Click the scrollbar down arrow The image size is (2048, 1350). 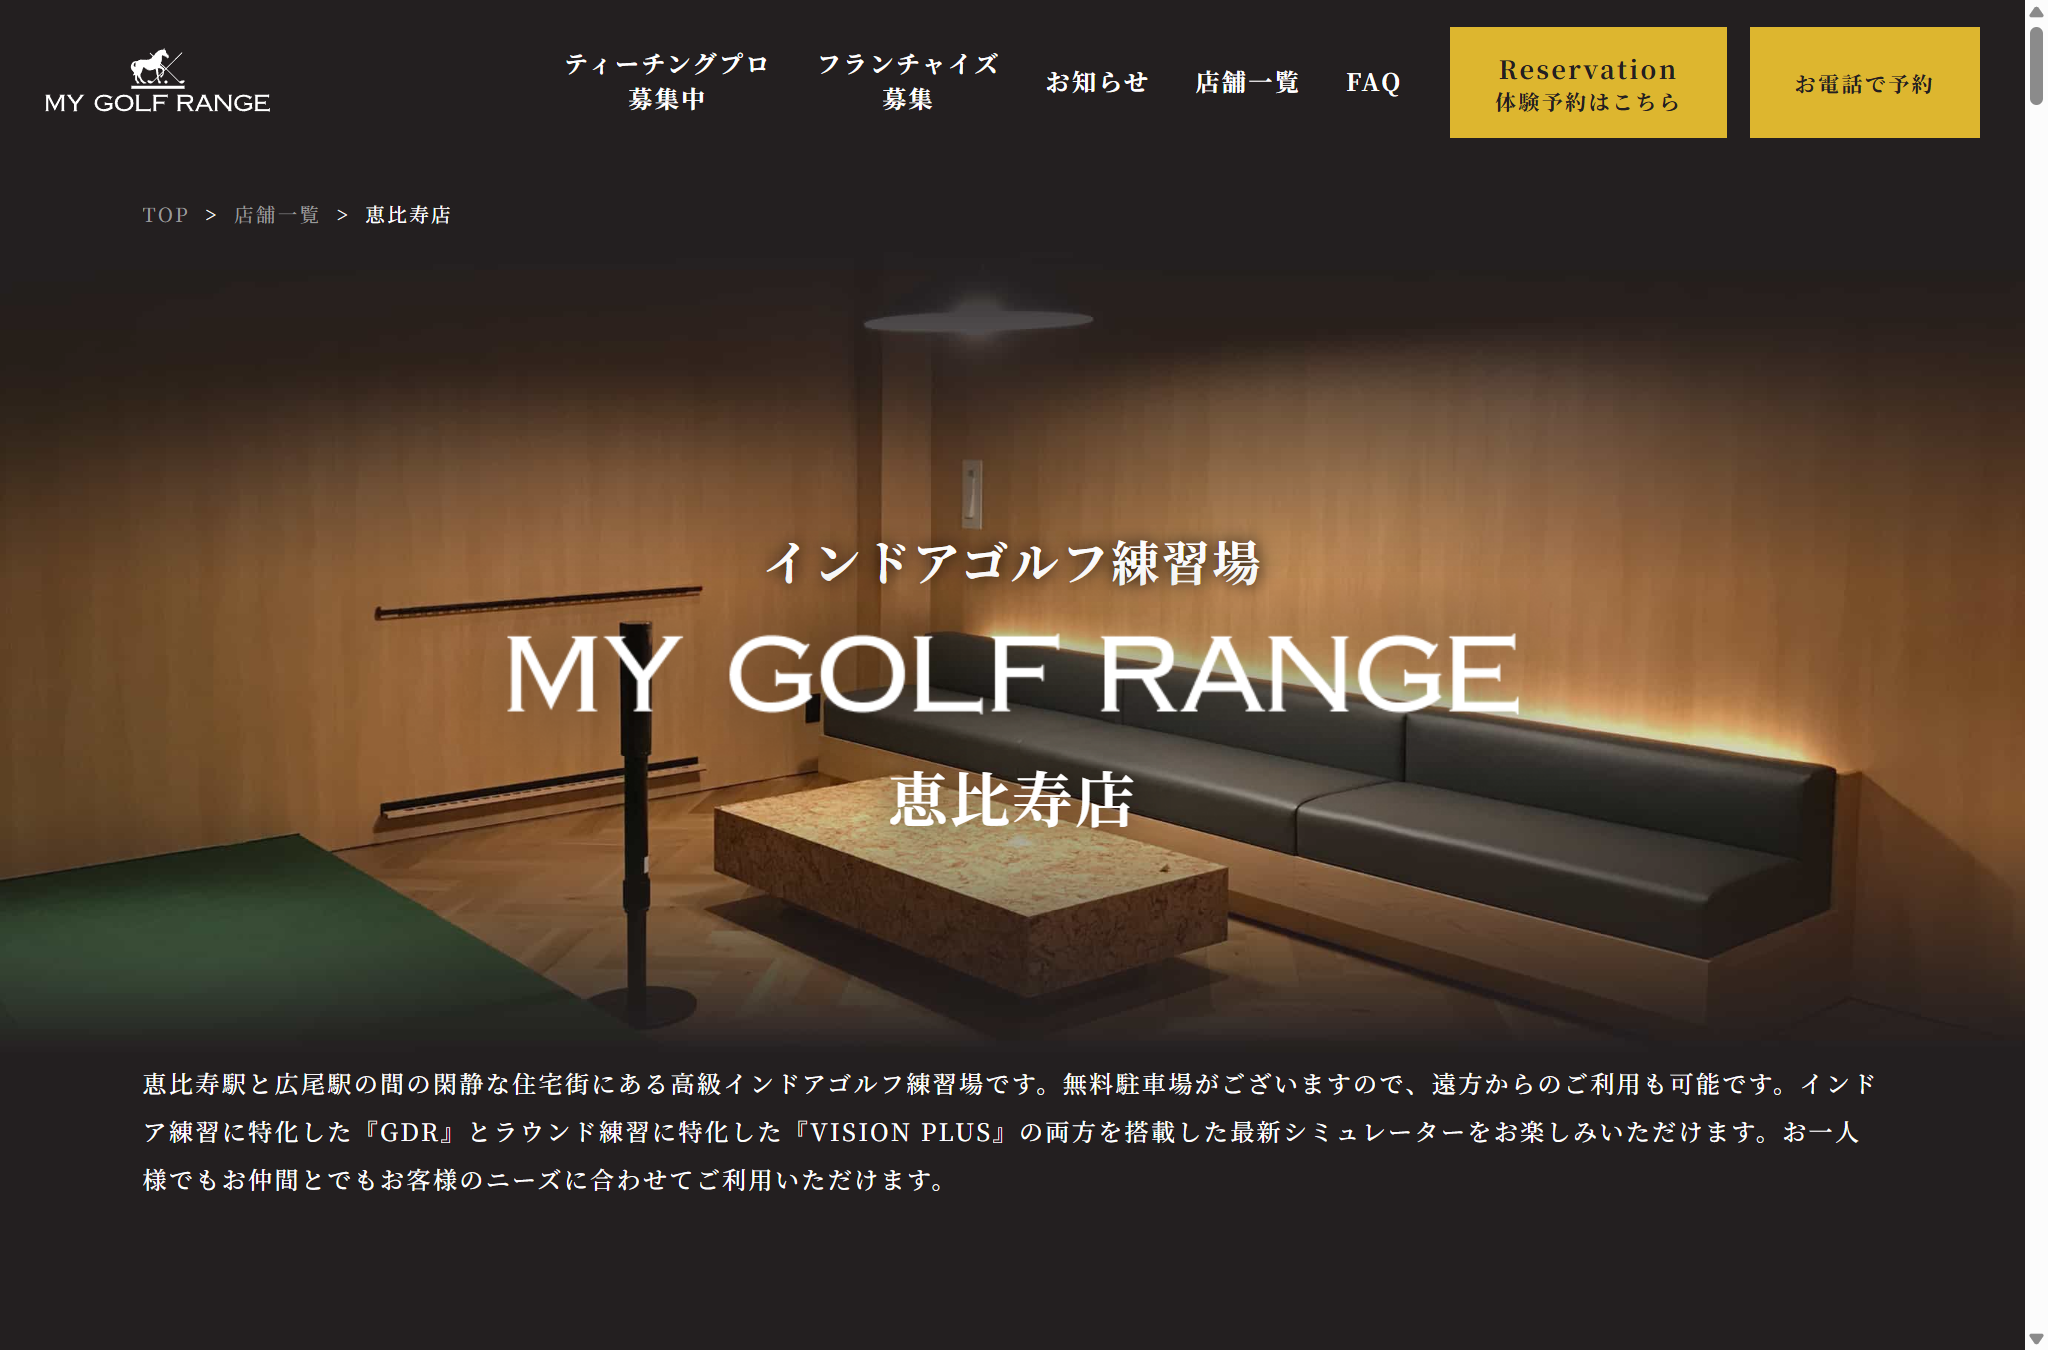[x=2036, y=1338]
